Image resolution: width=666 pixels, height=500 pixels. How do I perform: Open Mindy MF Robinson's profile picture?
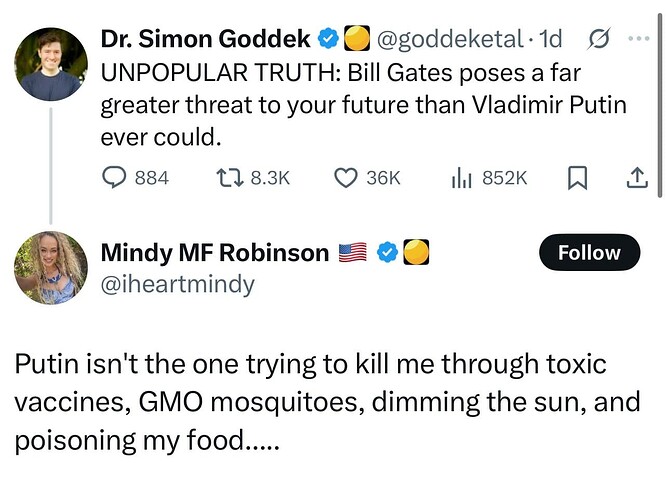click(51, 268)
